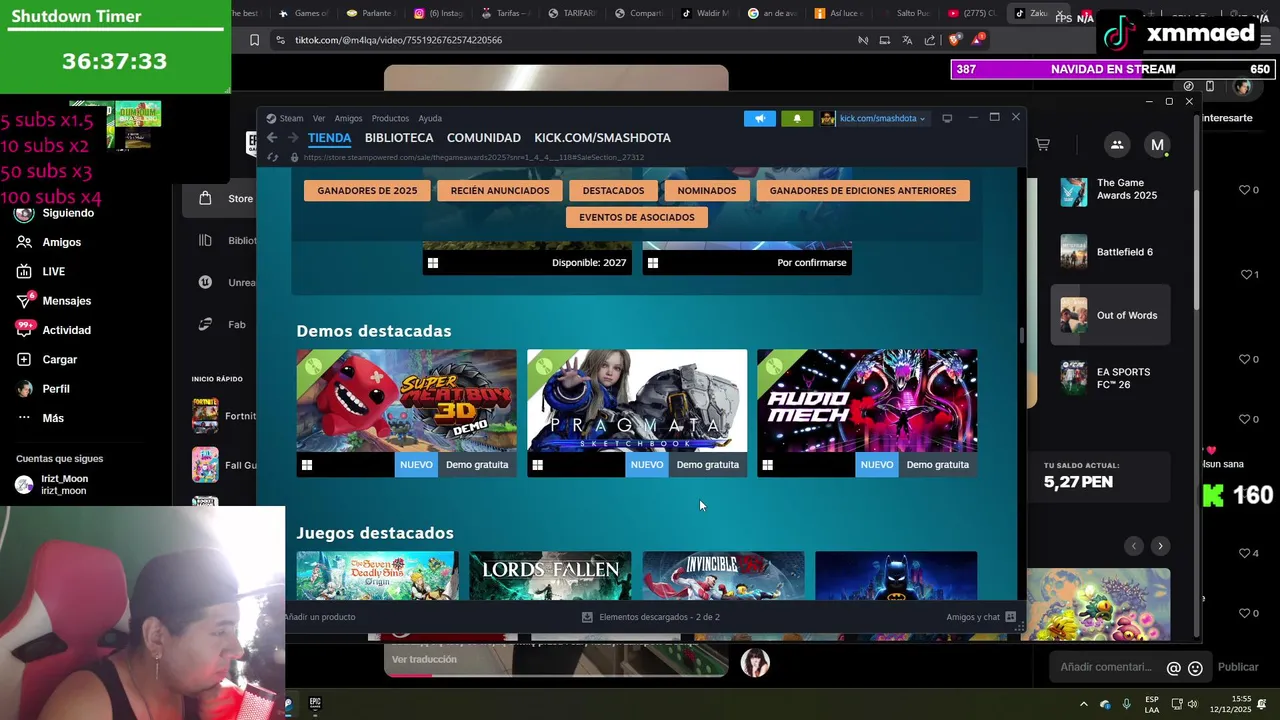Open Invincible VS game tile
This screenshot has height=720, width=1280.
[723, 575]
